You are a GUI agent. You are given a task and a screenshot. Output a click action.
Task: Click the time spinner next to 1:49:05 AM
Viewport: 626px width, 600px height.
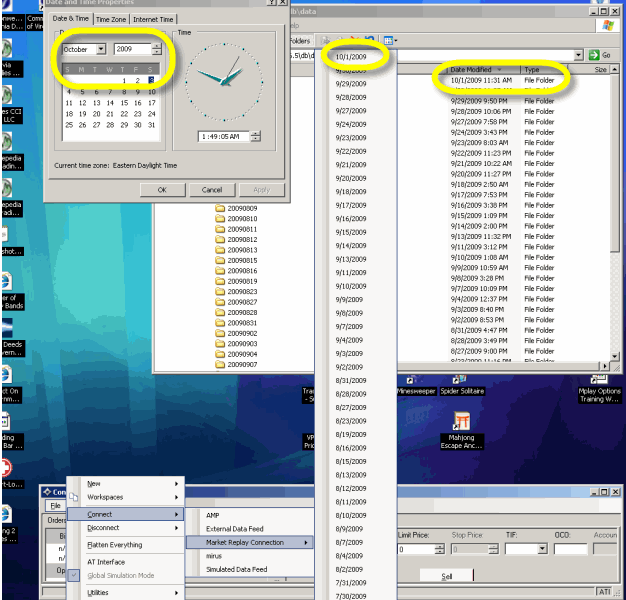[x=256, y=136]
